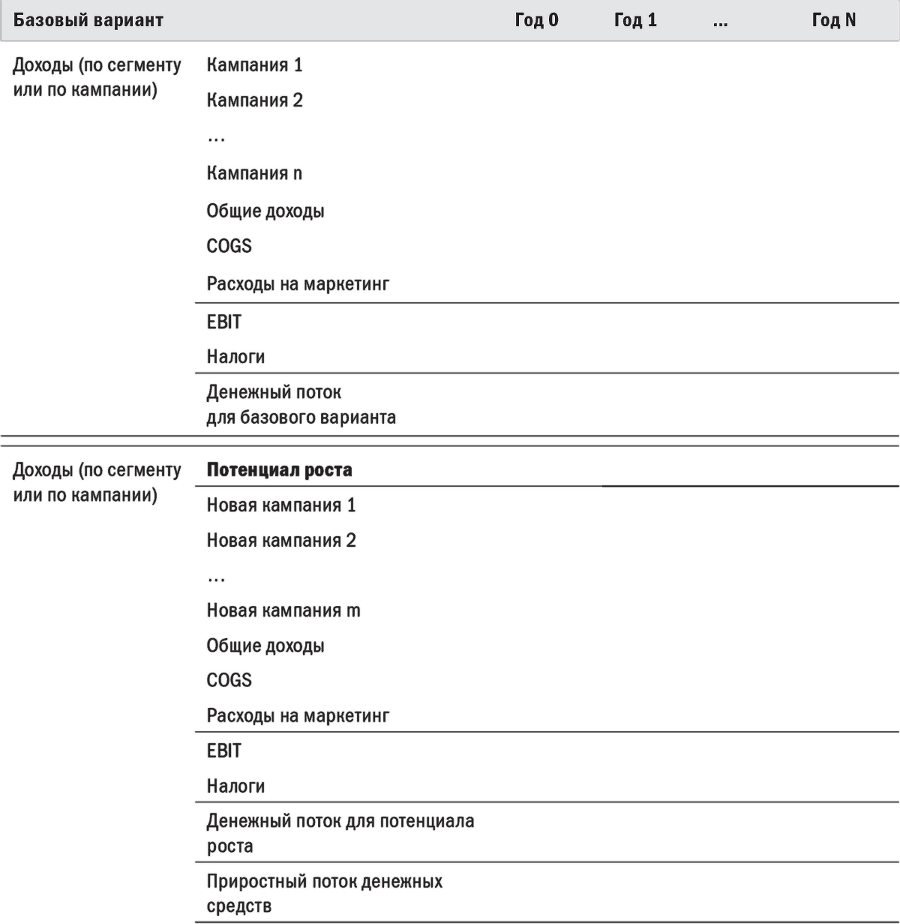Click "Расходы на маркетинг" in the base section
The image size is (900, 924).
pos(298,285)
